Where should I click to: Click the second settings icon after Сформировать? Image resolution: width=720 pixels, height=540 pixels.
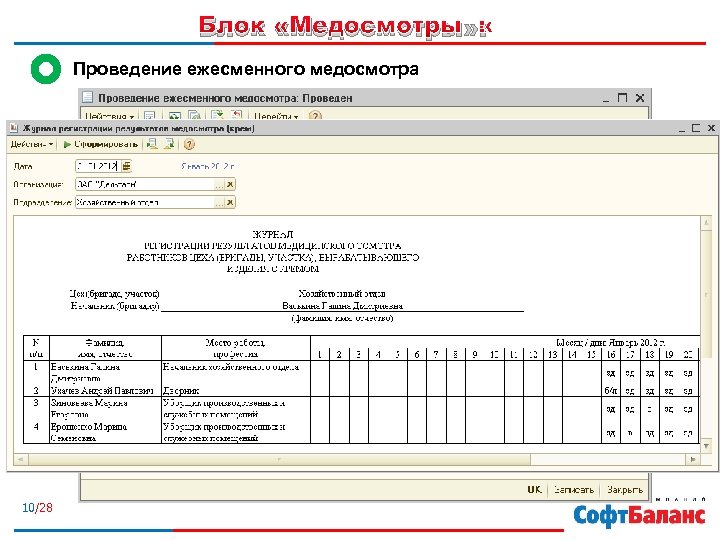point(169,144)
